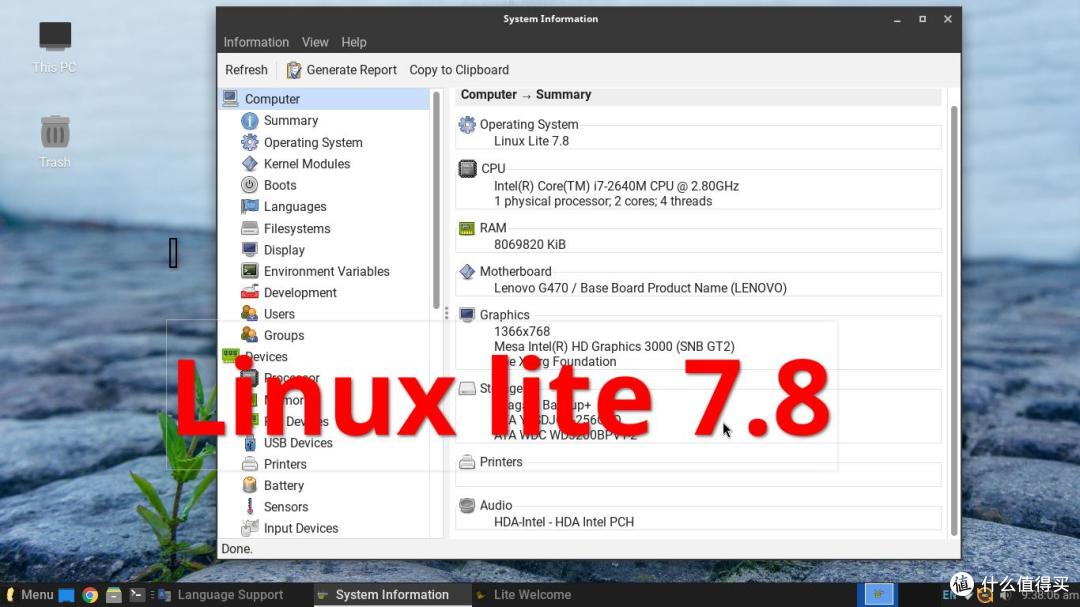This screenshot has width=1080, height=607.
Task: Select USB Devices tree item
Action: [298, 442]
